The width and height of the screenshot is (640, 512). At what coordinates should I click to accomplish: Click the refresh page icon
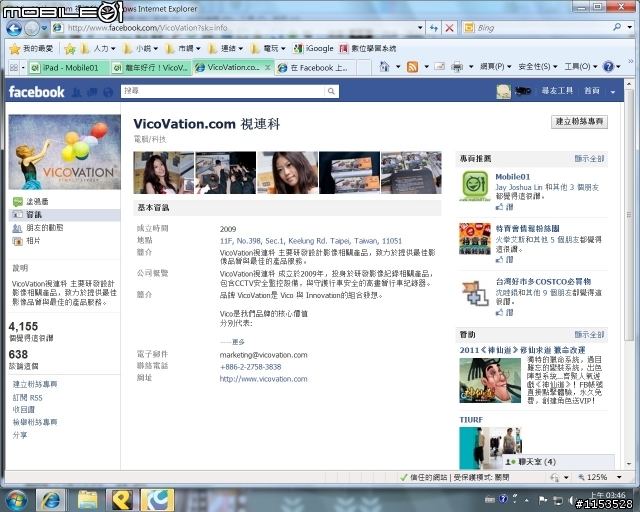tap(433, 28)
